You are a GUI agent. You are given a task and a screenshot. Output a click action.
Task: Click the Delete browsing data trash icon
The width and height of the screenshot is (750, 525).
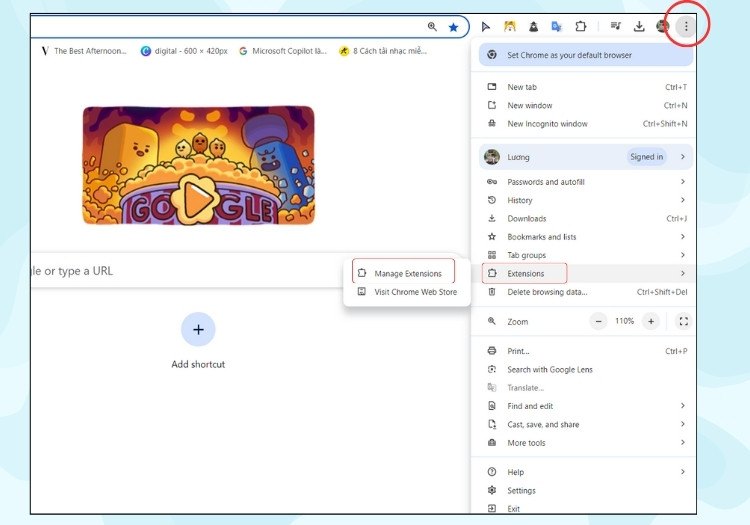(x=491, y=292)
